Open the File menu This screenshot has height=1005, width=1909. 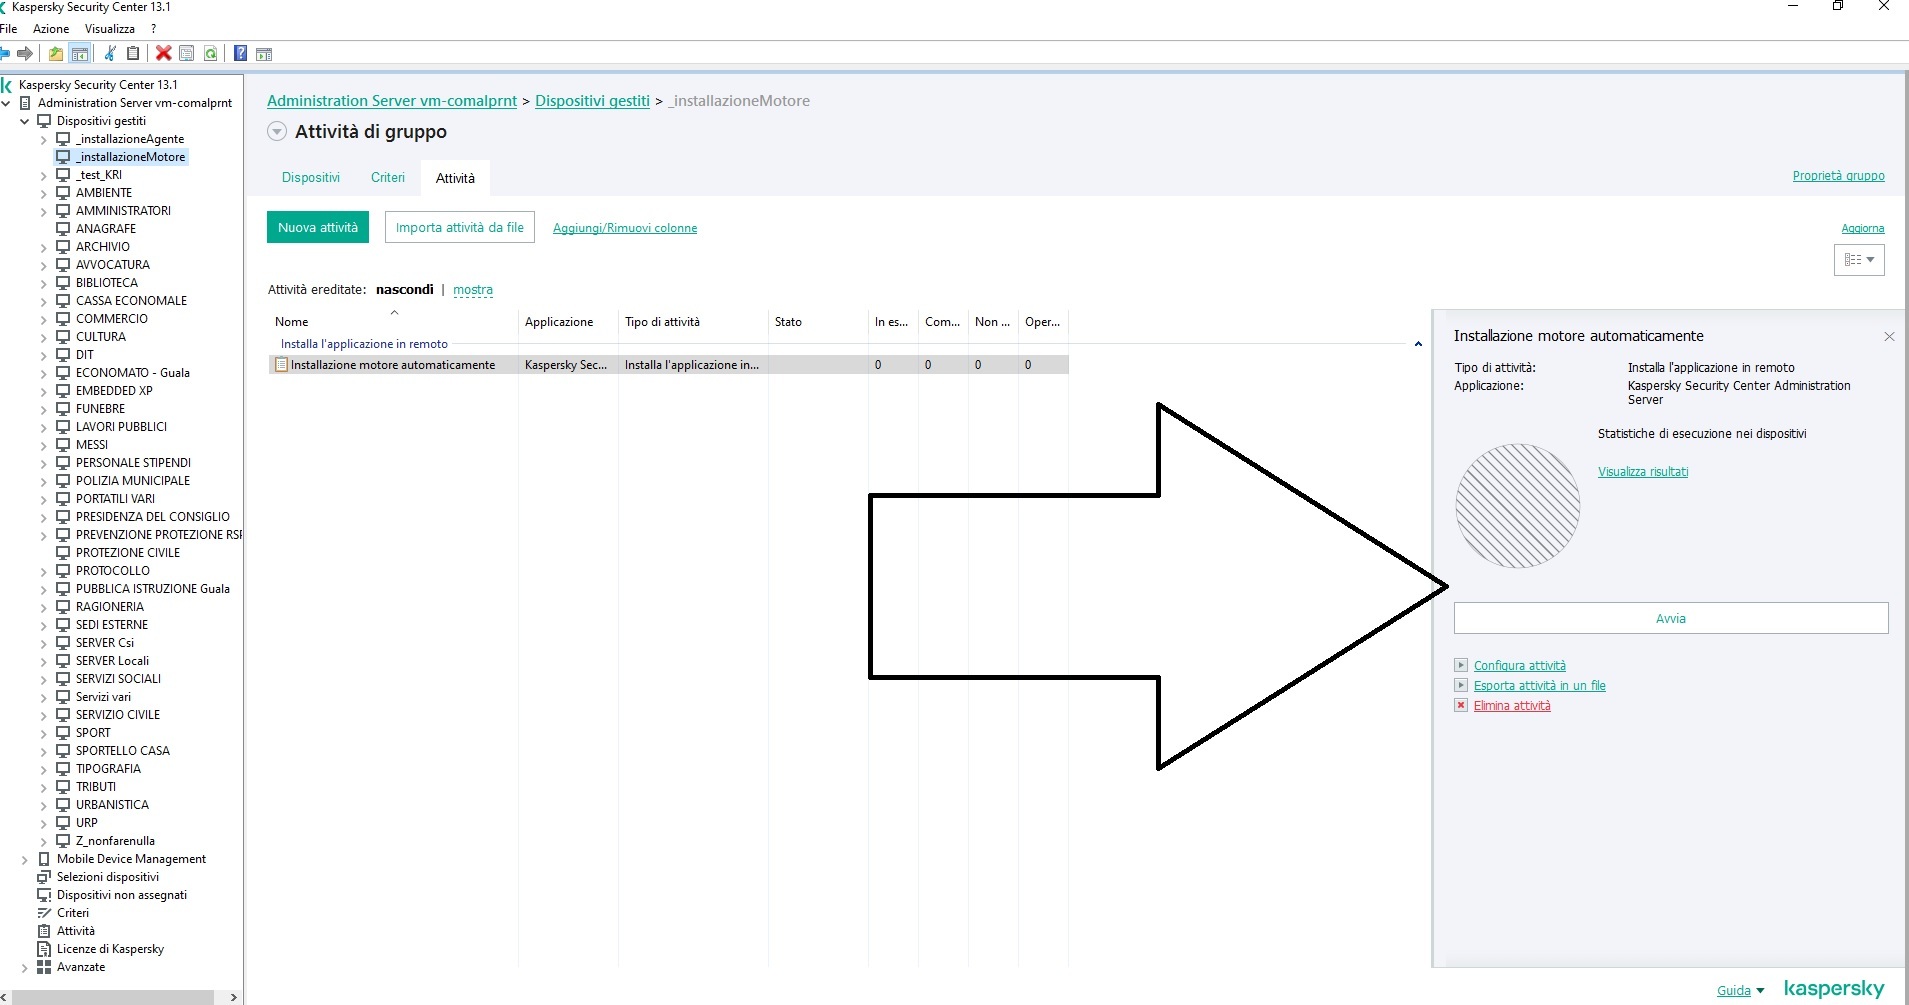point(9,29)
